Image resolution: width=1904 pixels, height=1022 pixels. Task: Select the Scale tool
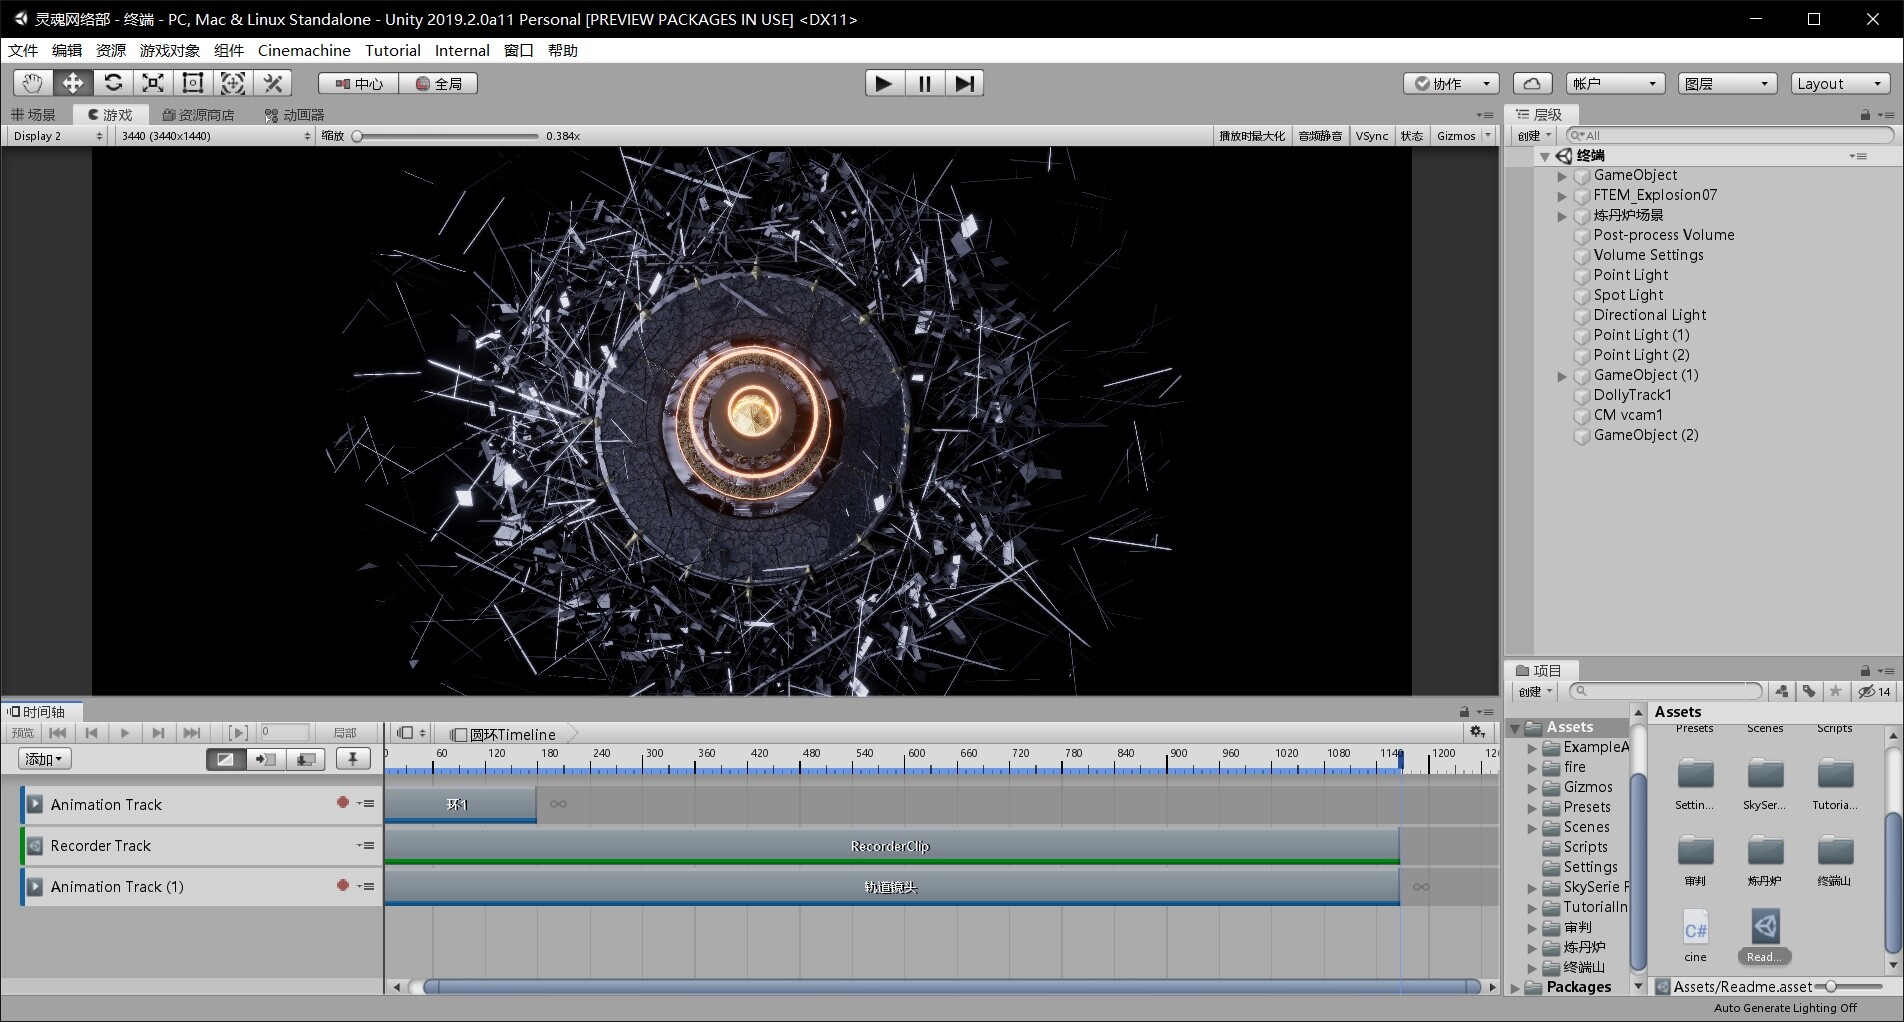click(153, 83)
